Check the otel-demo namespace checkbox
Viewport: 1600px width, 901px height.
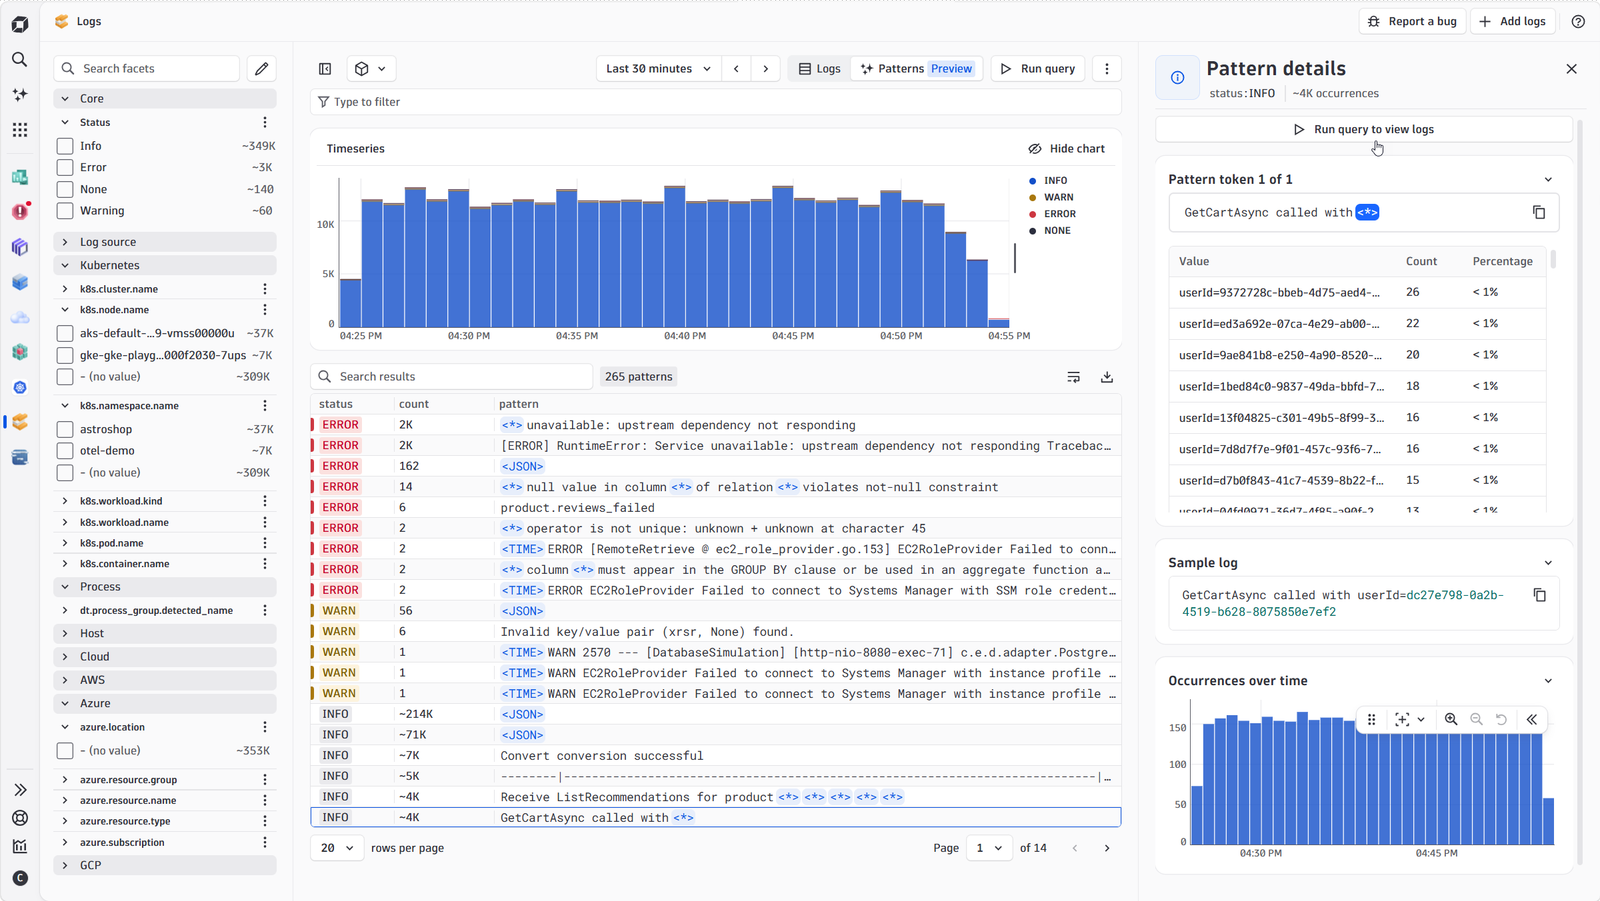click(x=65, y=451)
